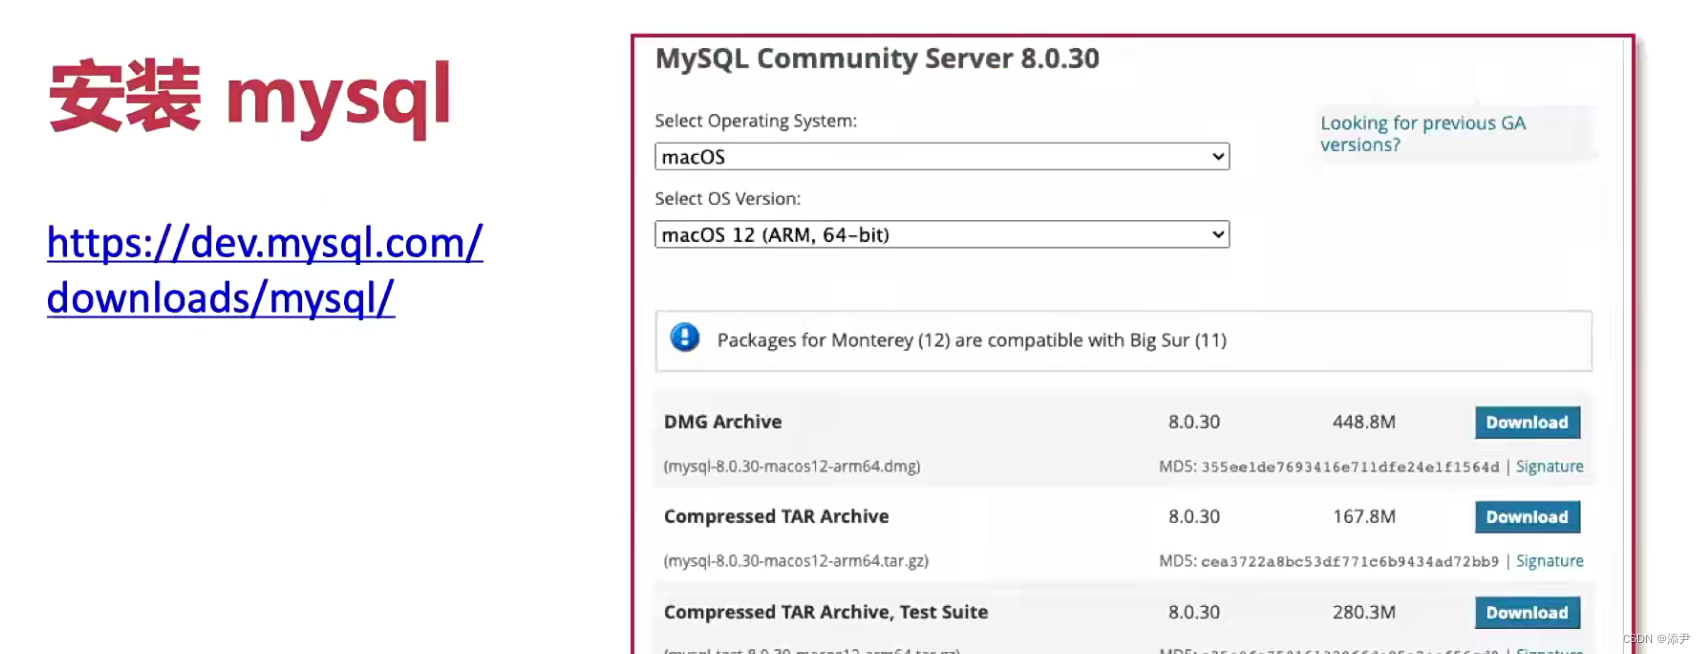Download the DMG Archive
Screen dimensions: 1706x654
pos(1527,422)
